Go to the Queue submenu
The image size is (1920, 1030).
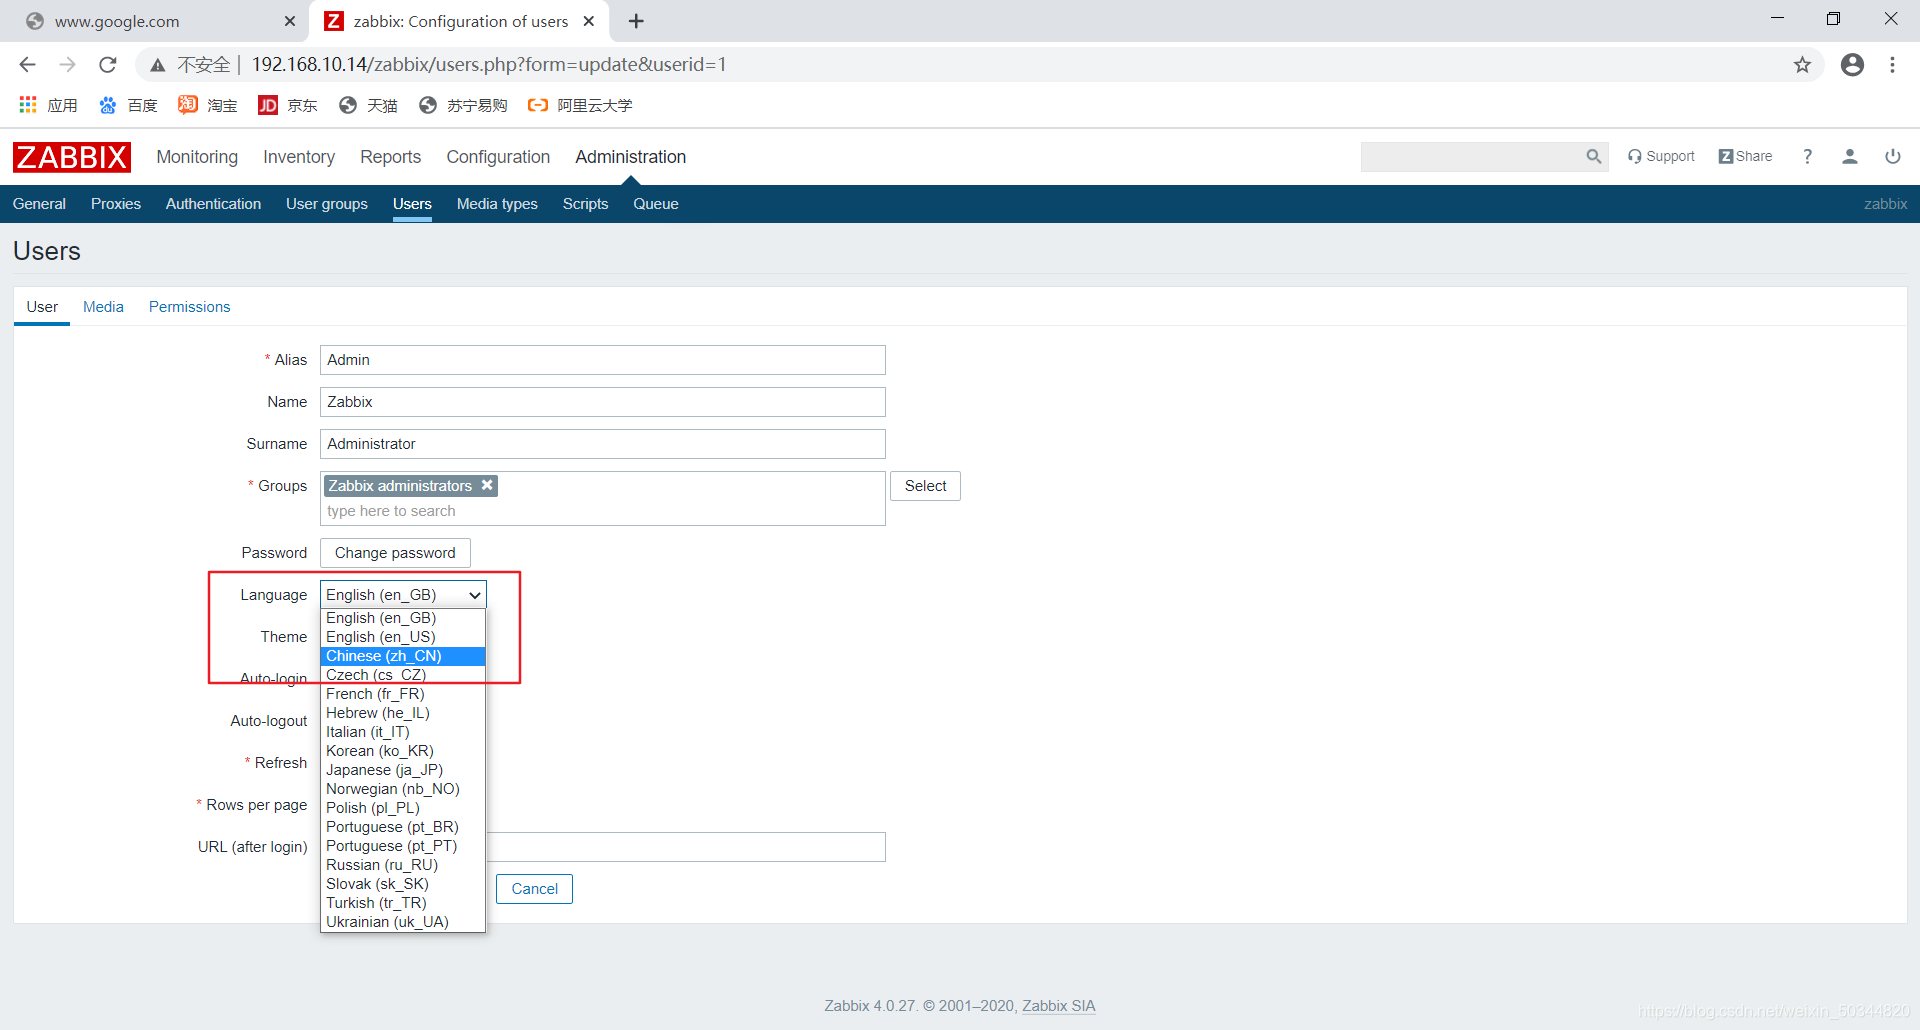(656, 204)
